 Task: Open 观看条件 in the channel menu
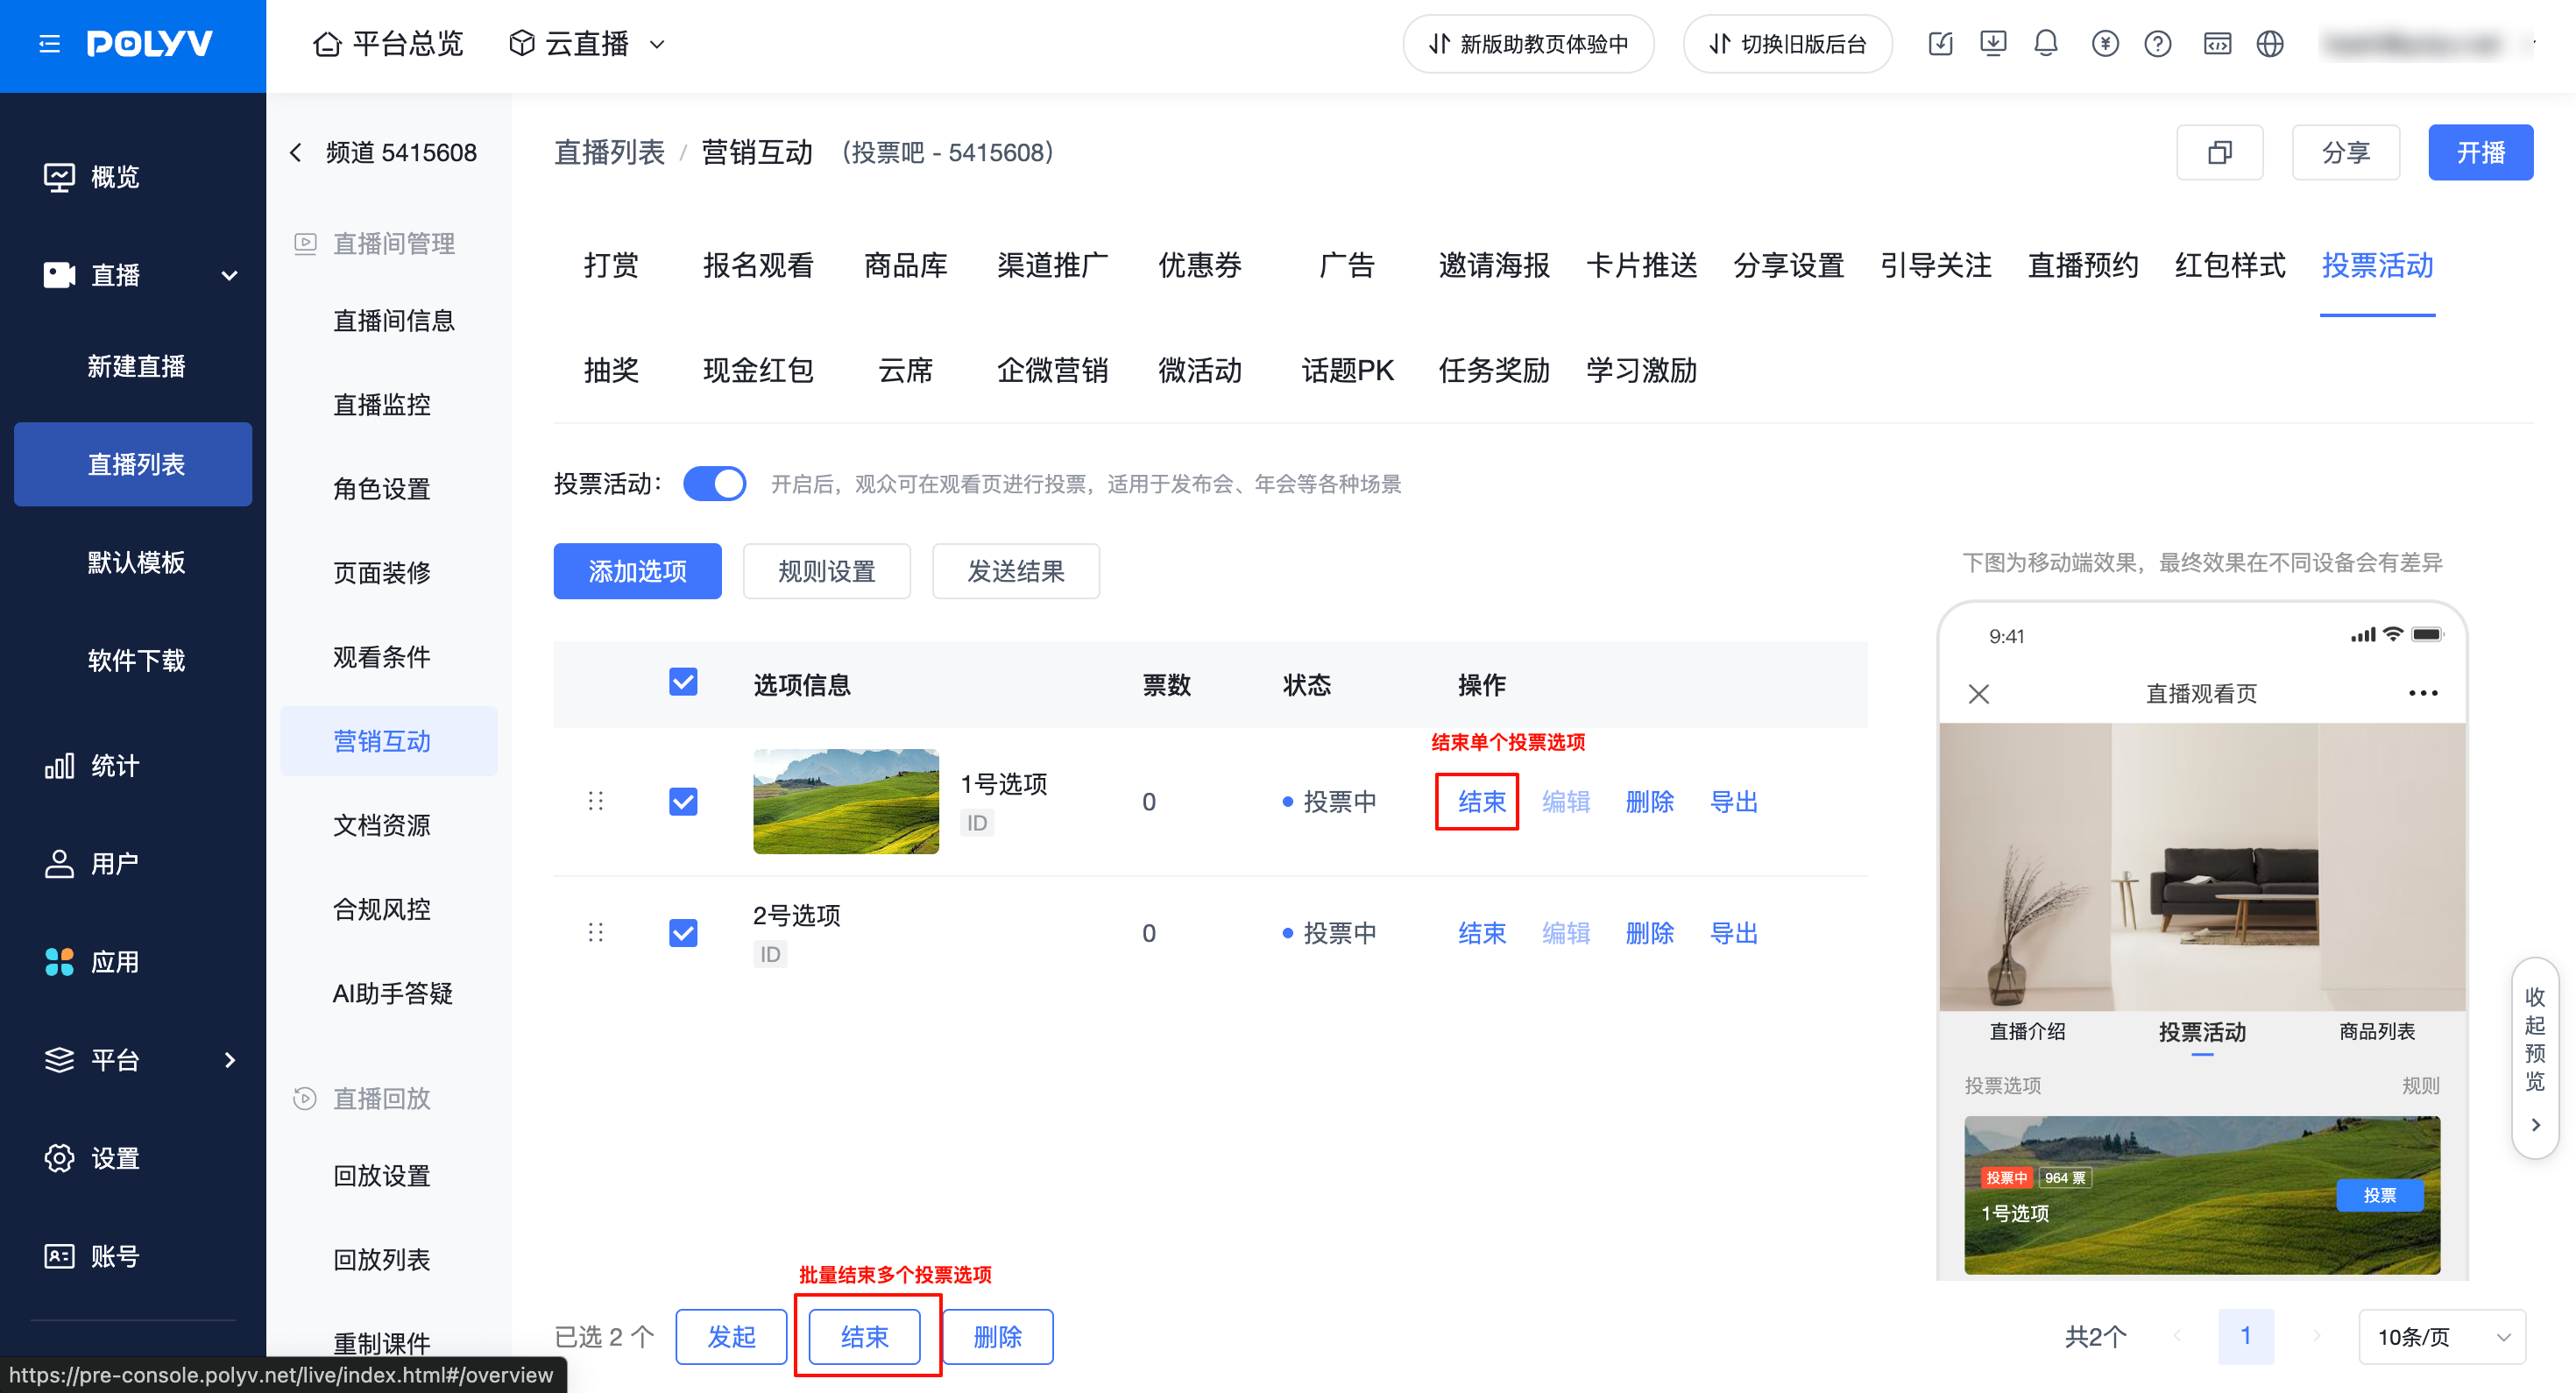(x=381, y=656)
